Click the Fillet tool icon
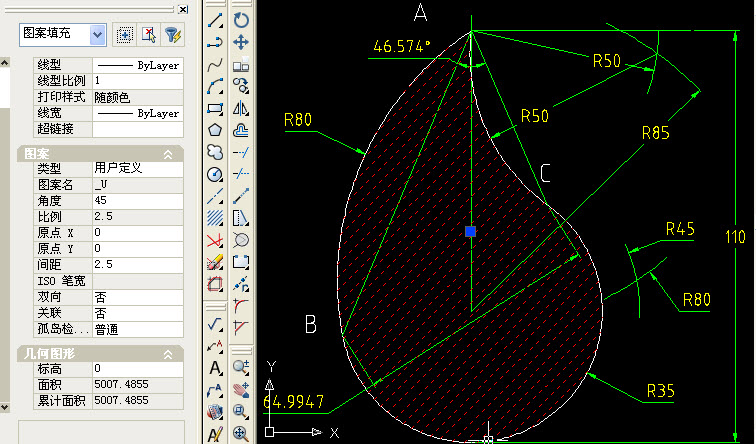This screenshot has width=756, height=444. 241,306
